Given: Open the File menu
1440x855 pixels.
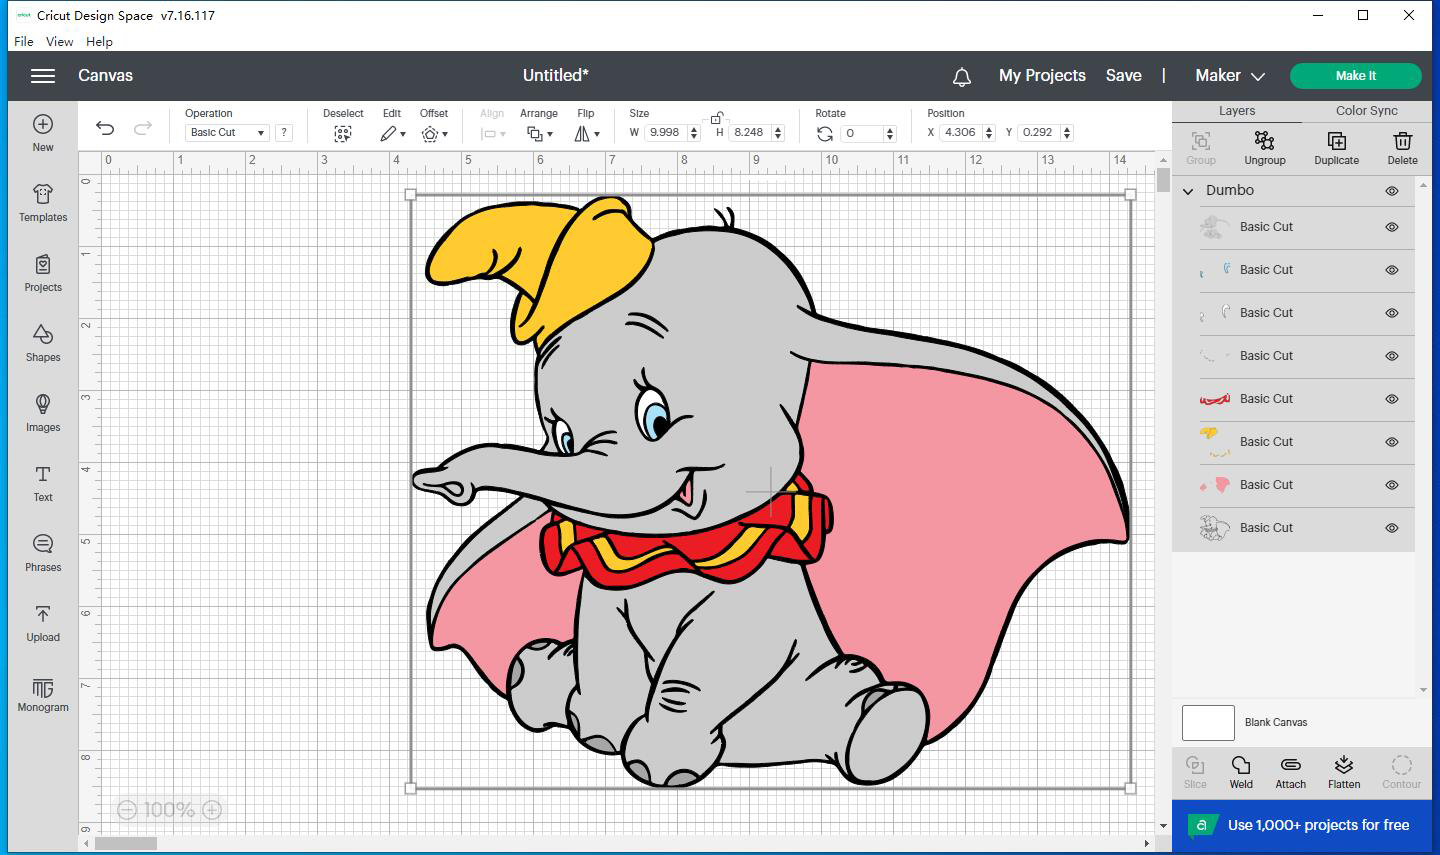Looking at the screenshot, I should [x=24, y=41].
